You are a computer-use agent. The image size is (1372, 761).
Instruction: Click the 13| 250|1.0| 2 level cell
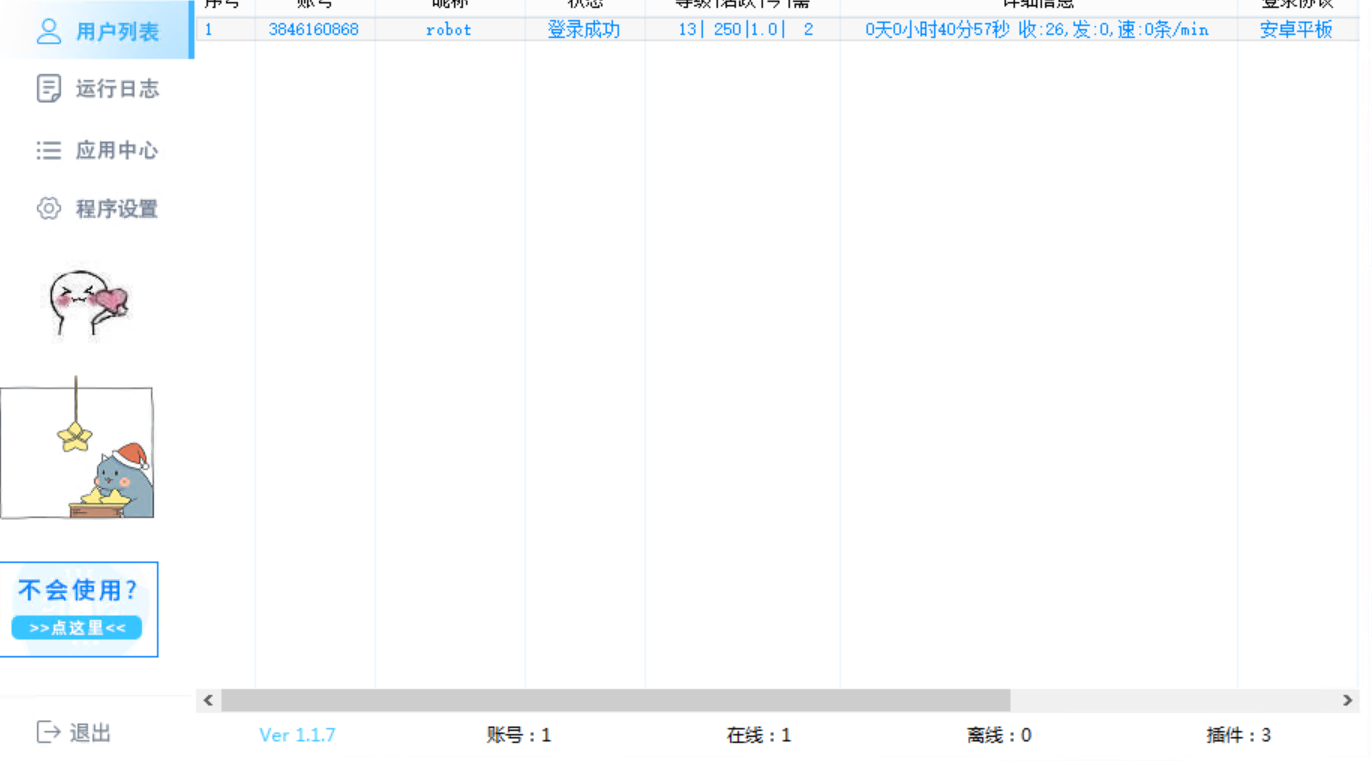click(745, 29)
